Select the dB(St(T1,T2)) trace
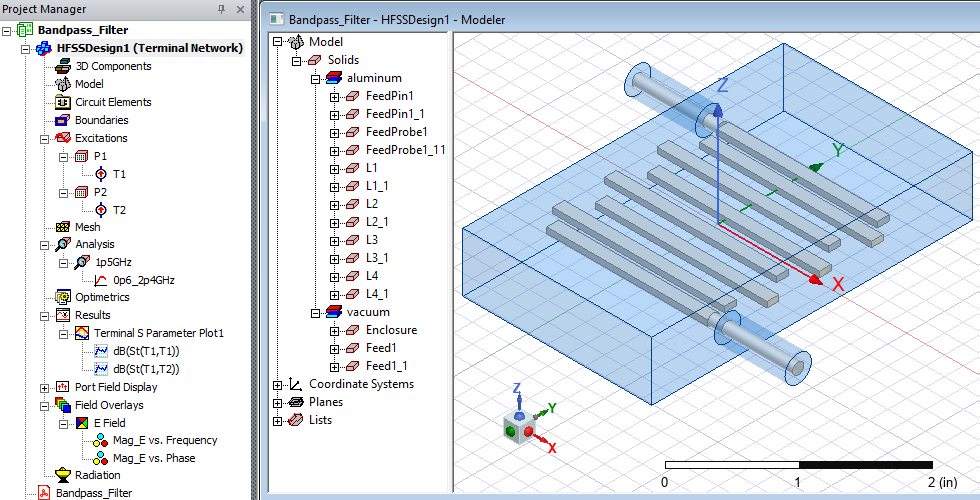The width and height of the screenshot is (980, 500). [x=146, y=369]
